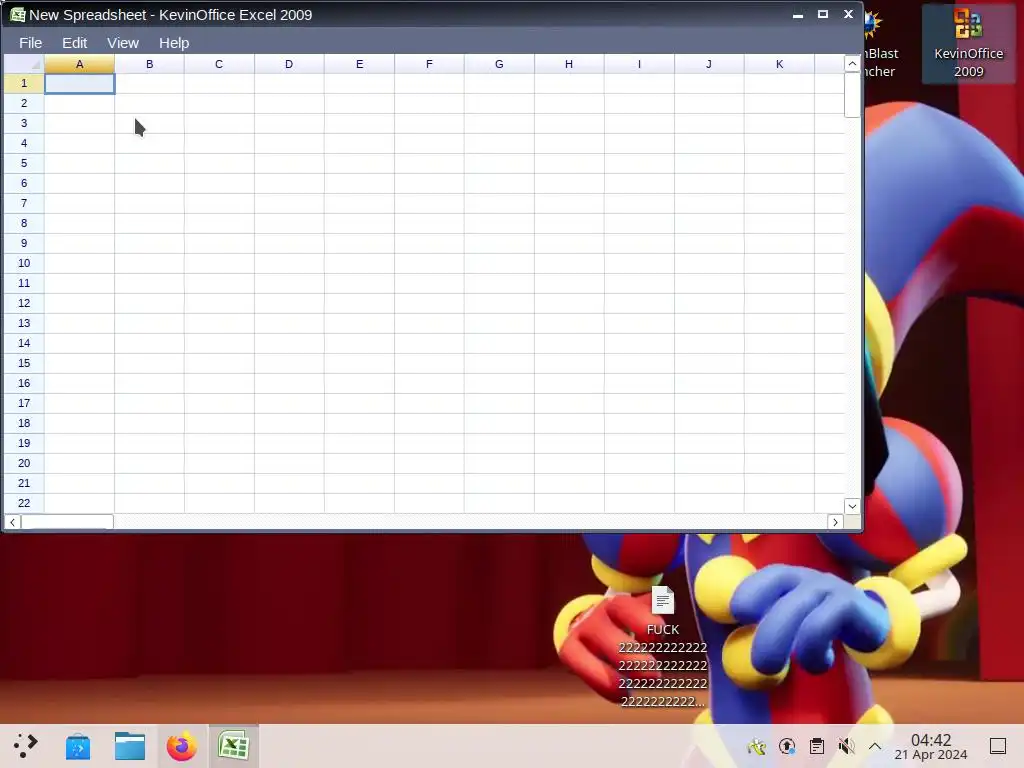This screenshot has height=768, width=1024.
Task: Select column B header
Action: click(150, 64)
